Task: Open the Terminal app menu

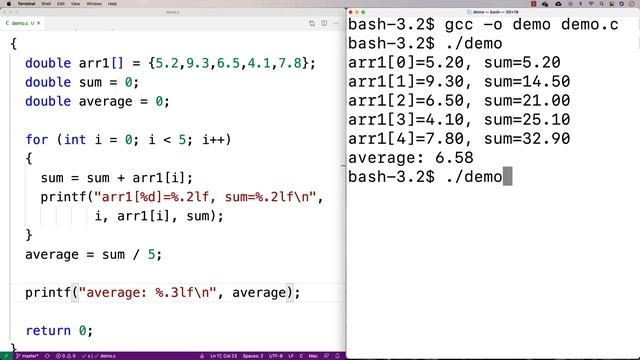Action: [26, 4]
